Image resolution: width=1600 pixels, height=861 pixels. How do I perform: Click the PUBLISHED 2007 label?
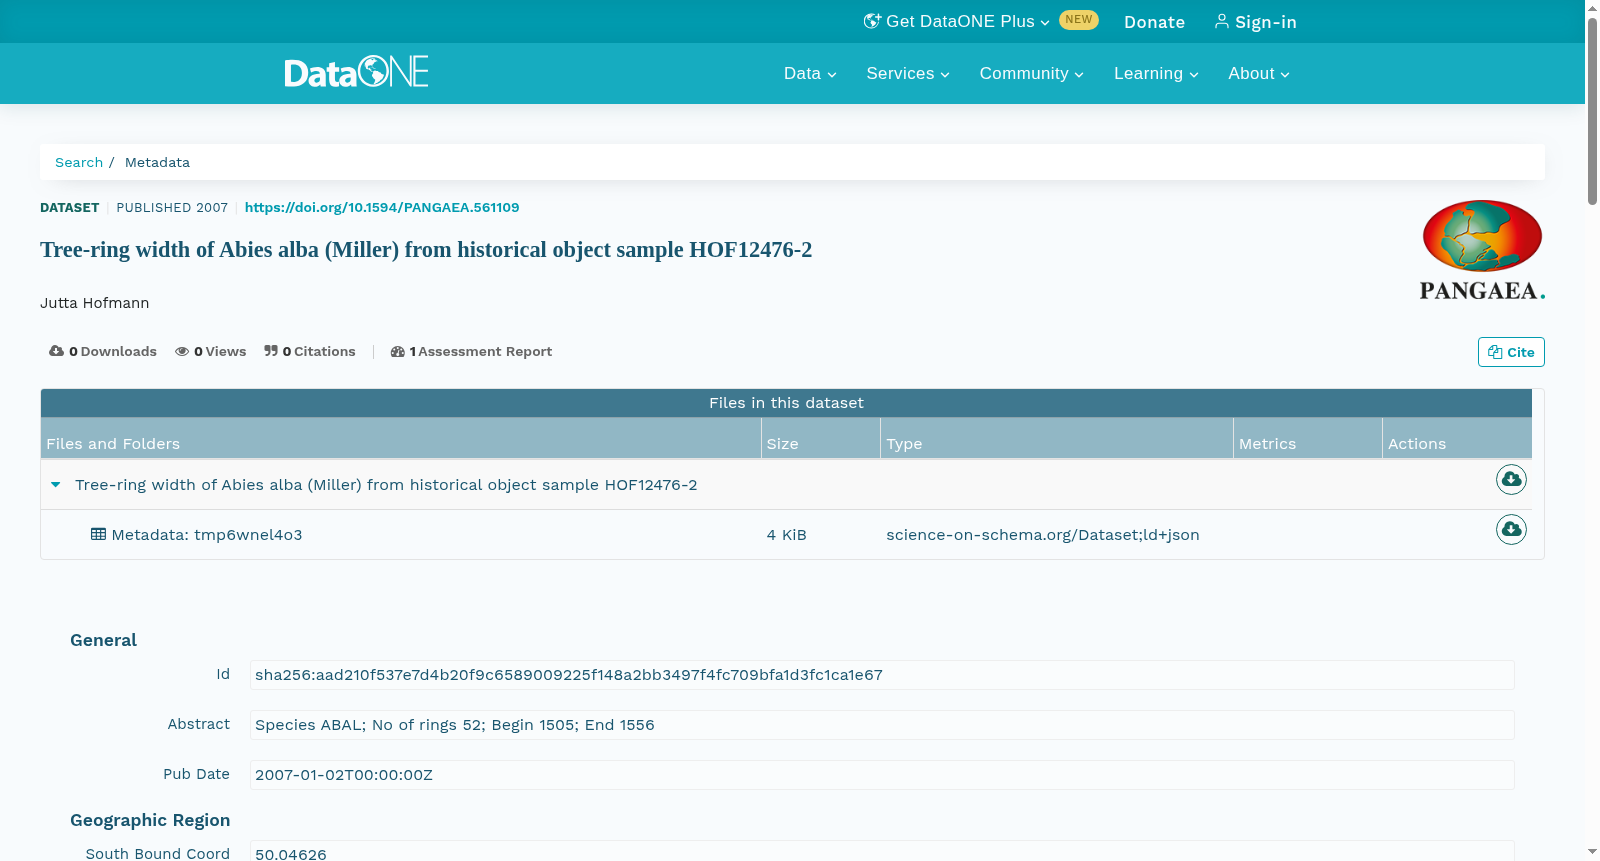(x=172, y=207)
